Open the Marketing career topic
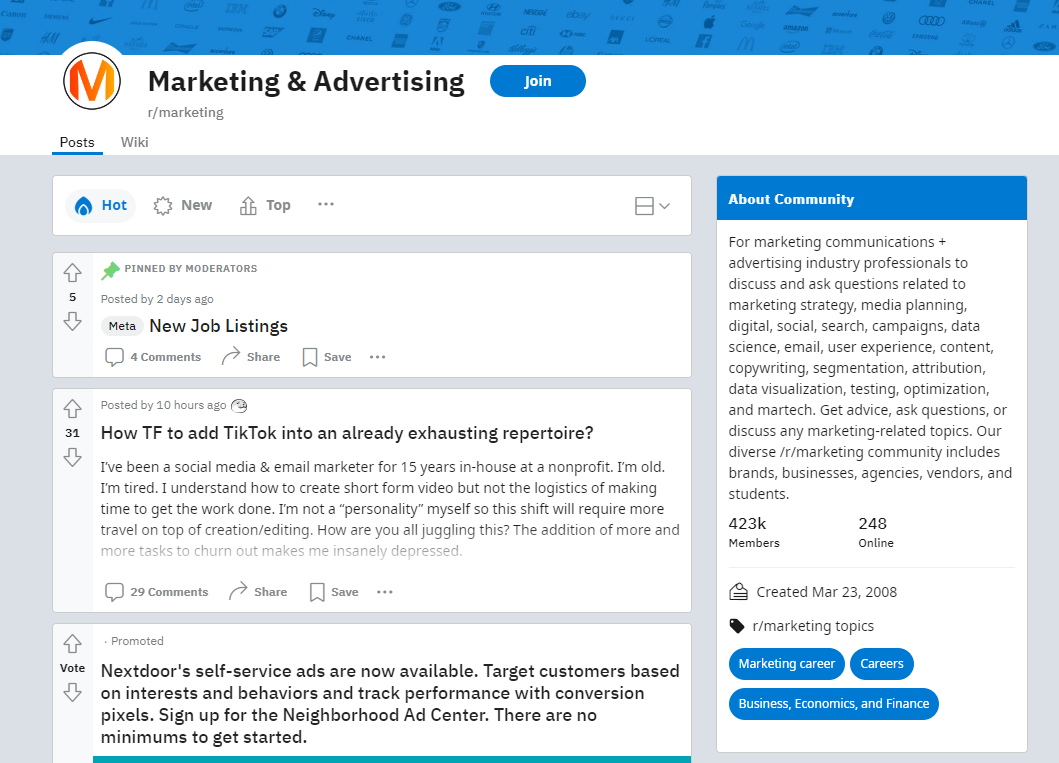Image resolution: width=1059 pixels, height=763 pixels. [786, 663]
